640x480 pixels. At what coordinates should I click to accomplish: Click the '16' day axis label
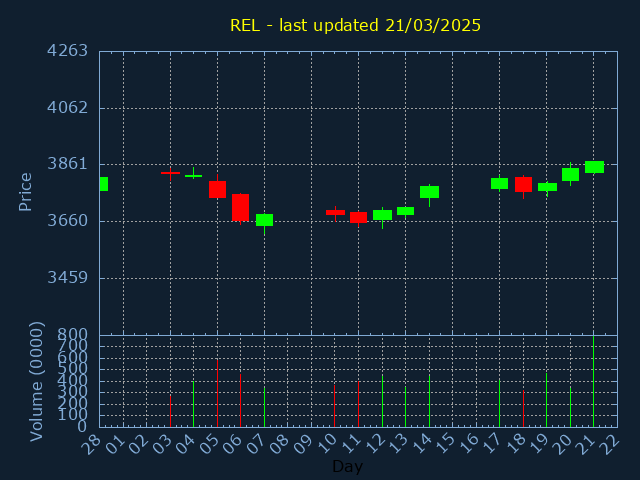pyautogui.click(x=468, y=444)
